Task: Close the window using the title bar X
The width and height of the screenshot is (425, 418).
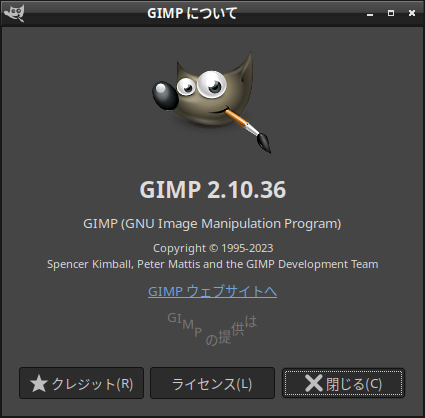Action: (x=412, y=13)
